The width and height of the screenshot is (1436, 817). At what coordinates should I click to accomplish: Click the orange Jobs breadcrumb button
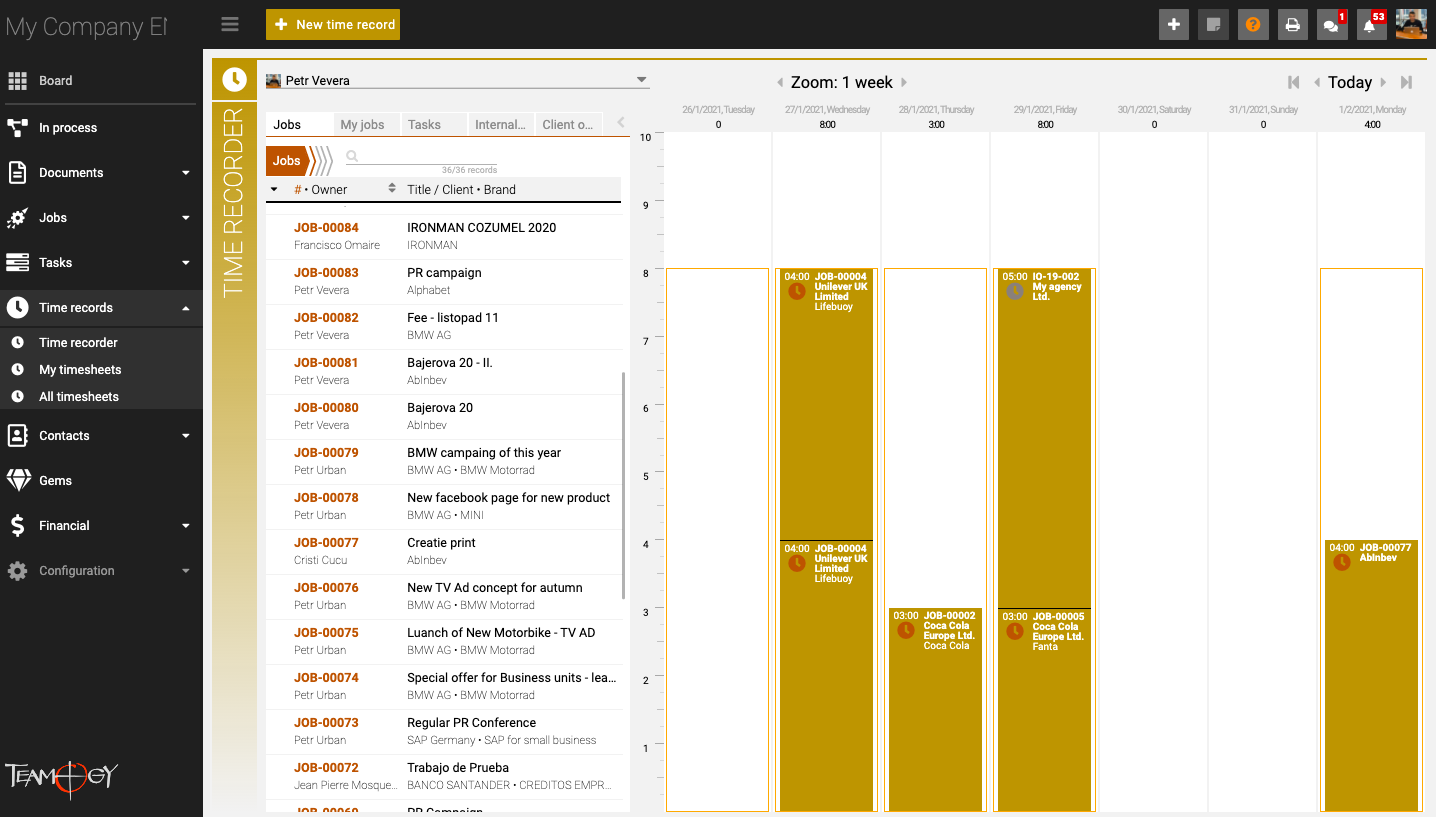point(287,161)
